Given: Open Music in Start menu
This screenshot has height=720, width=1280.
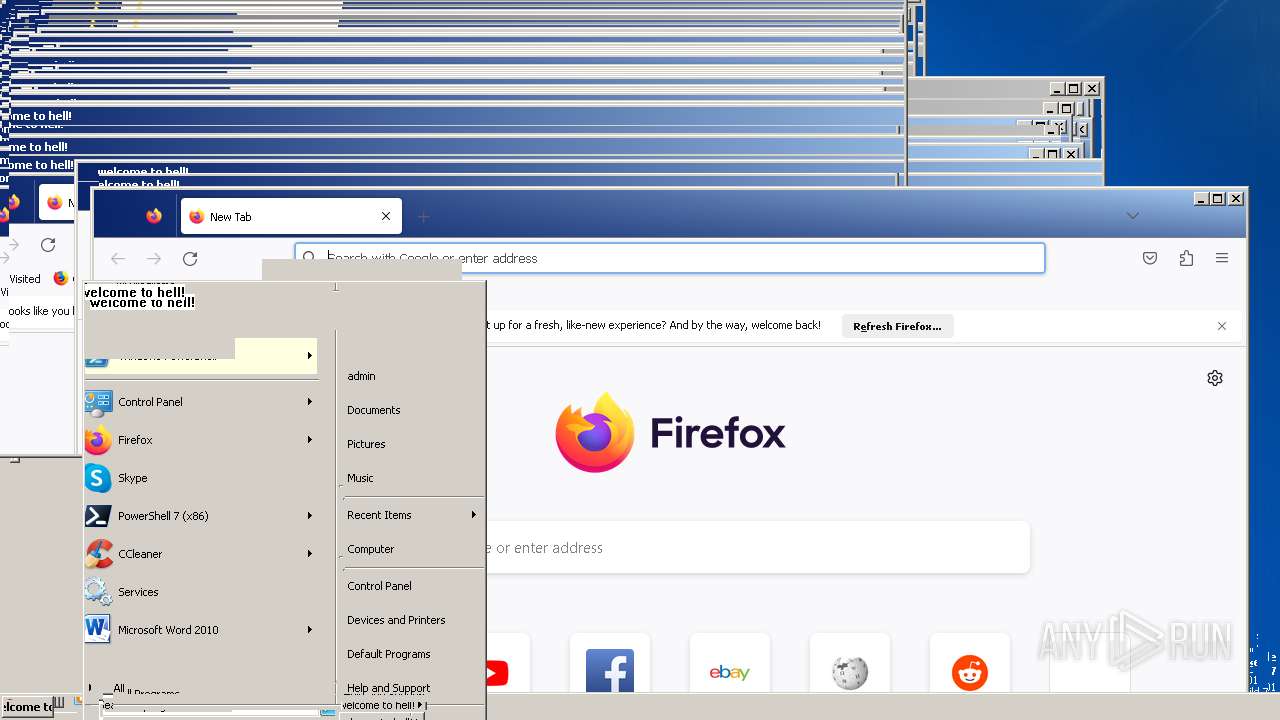Looking at the screenshot, I should [x=360, y=478].
